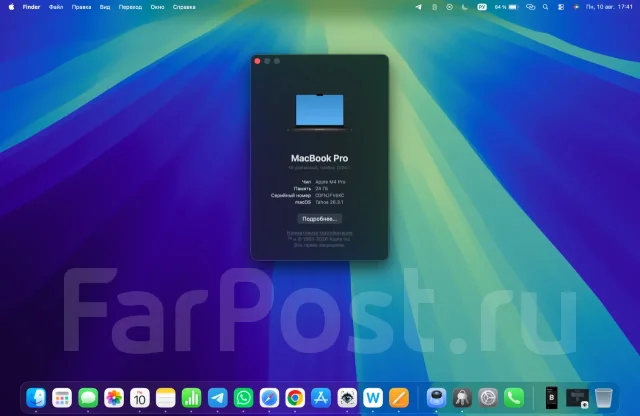
Task: Select the serial number value
Action: (x=330, y=196)
